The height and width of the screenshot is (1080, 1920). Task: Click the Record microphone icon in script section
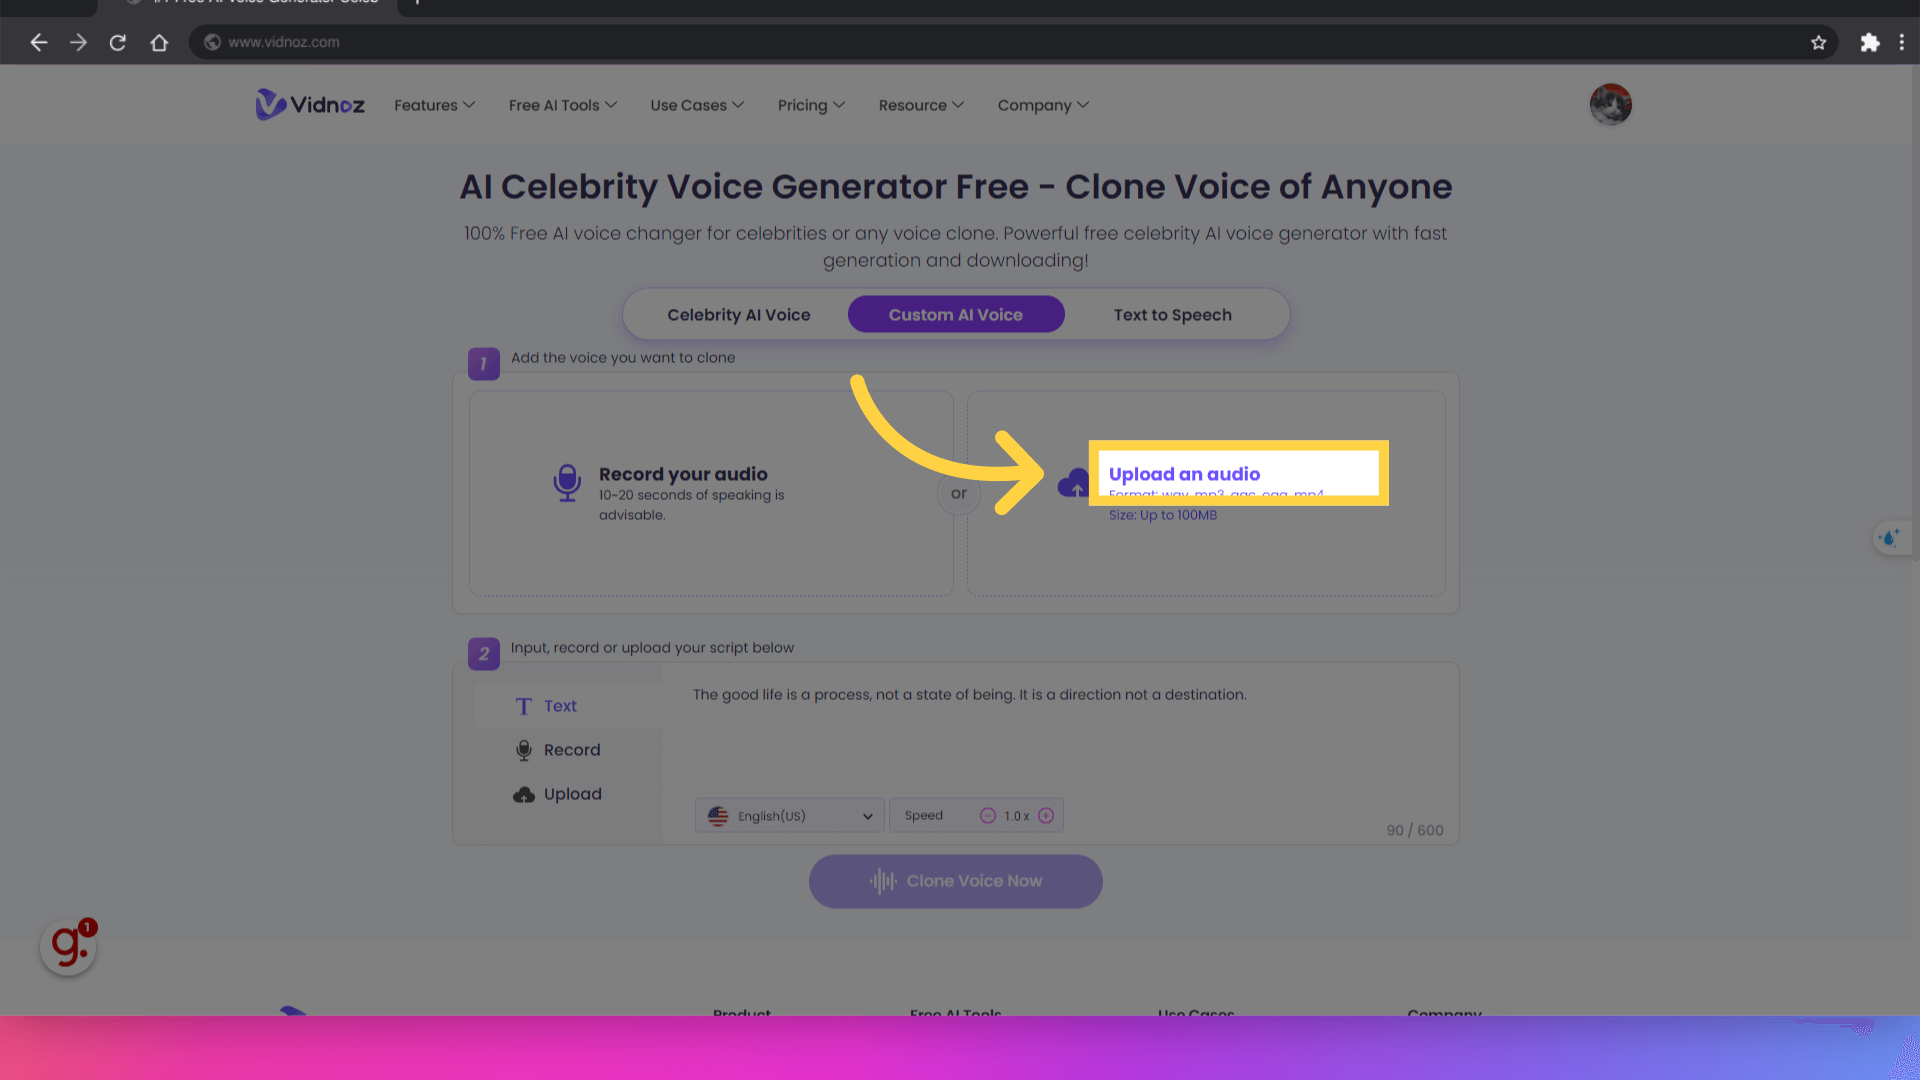click(524, 749)
